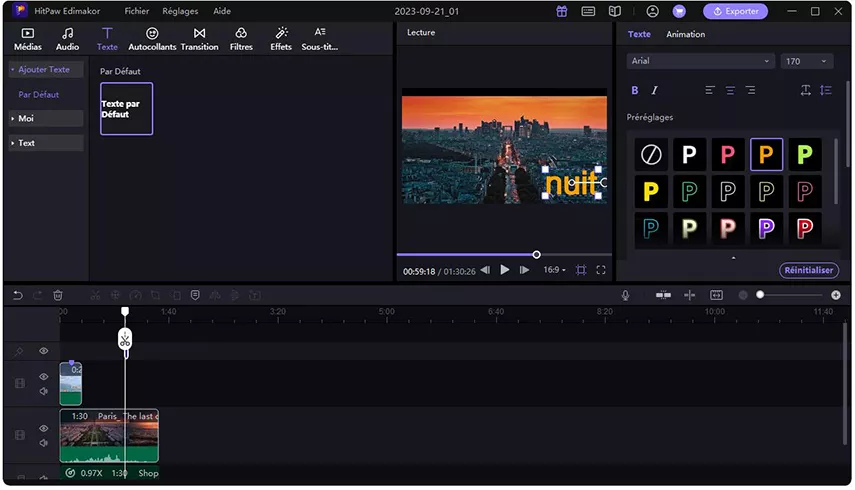
Task: Open the Fichier menu
Action: (136, 11)
